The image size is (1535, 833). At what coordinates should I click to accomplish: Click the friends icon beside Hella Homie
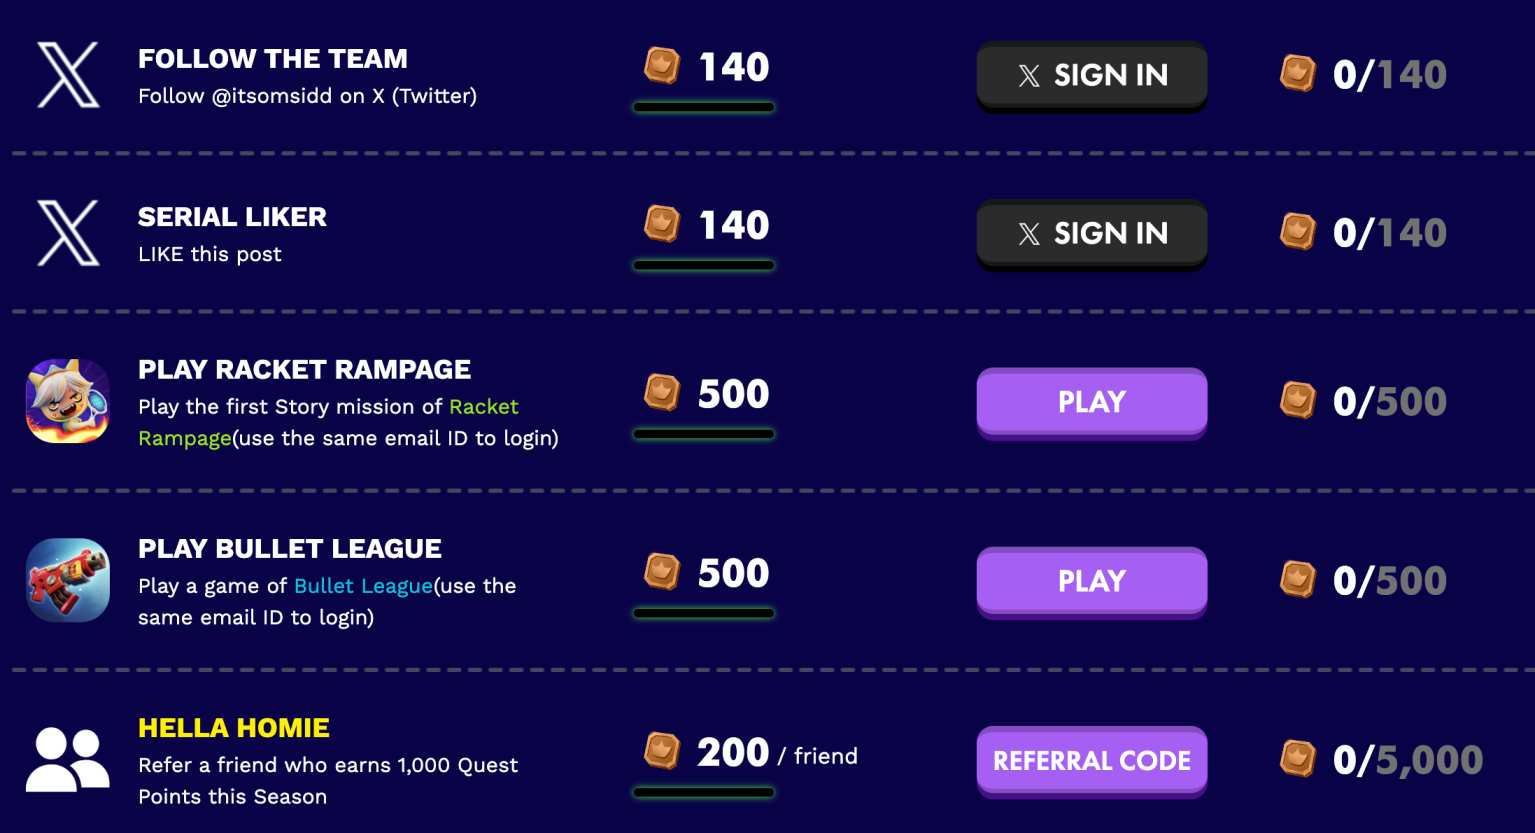pos(68,759)
